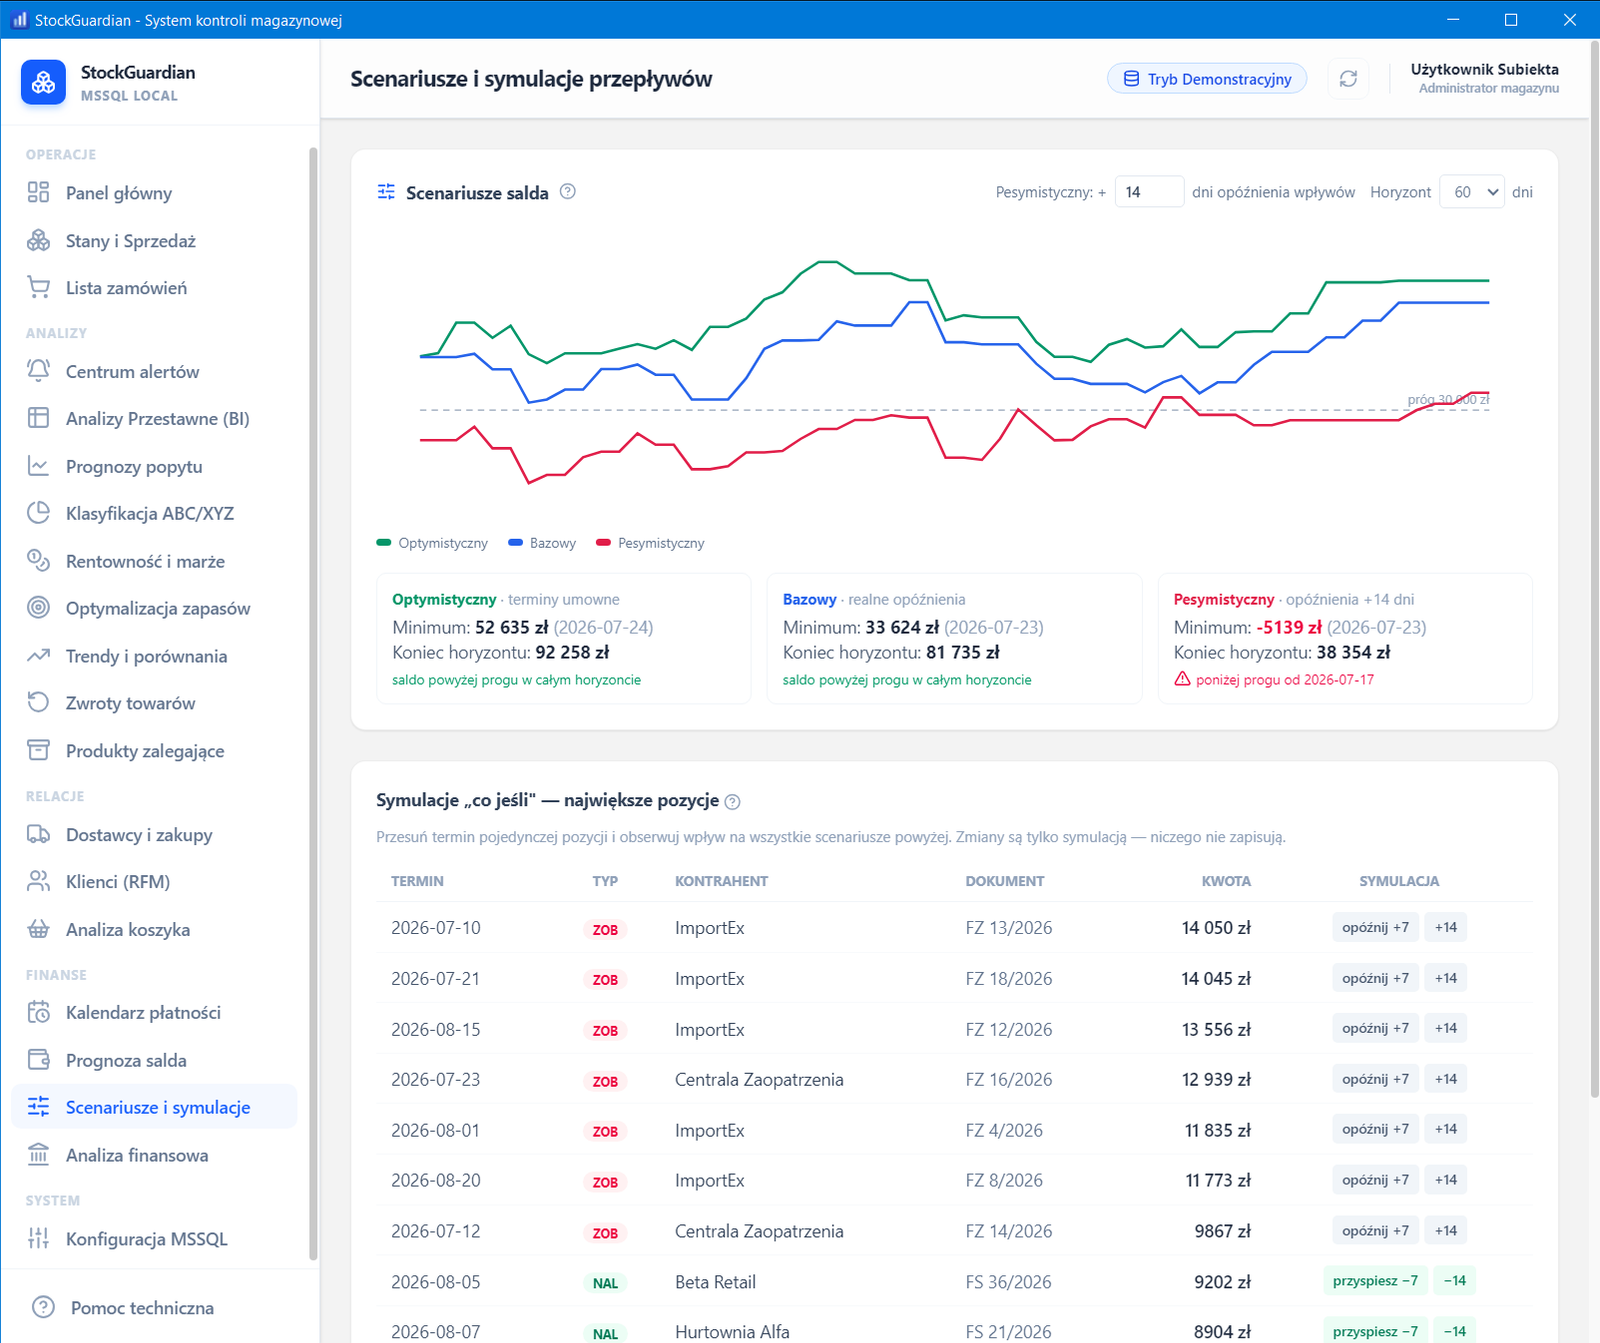Click the Scenariusze i symulacje sliders icon

pyautogui.click(x=38, y=1107)
